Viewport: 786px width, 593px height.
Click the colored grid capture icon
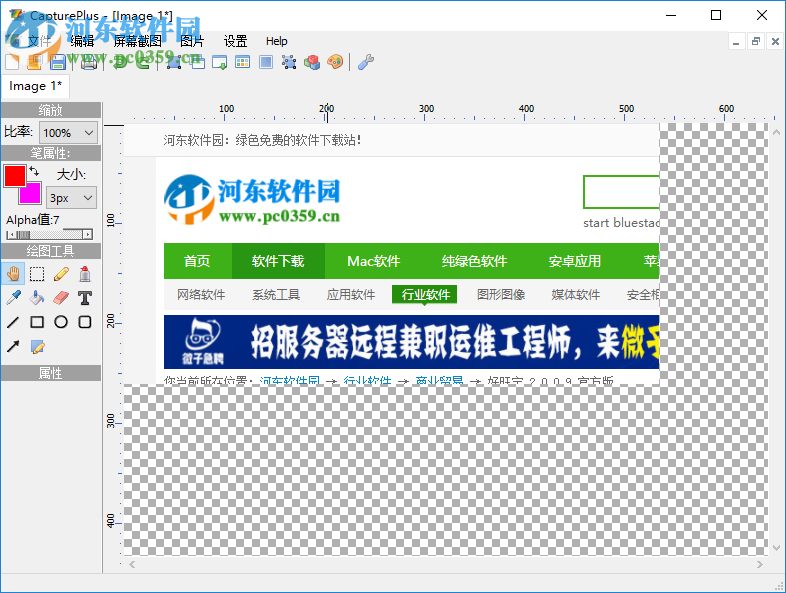coord(243,62)
